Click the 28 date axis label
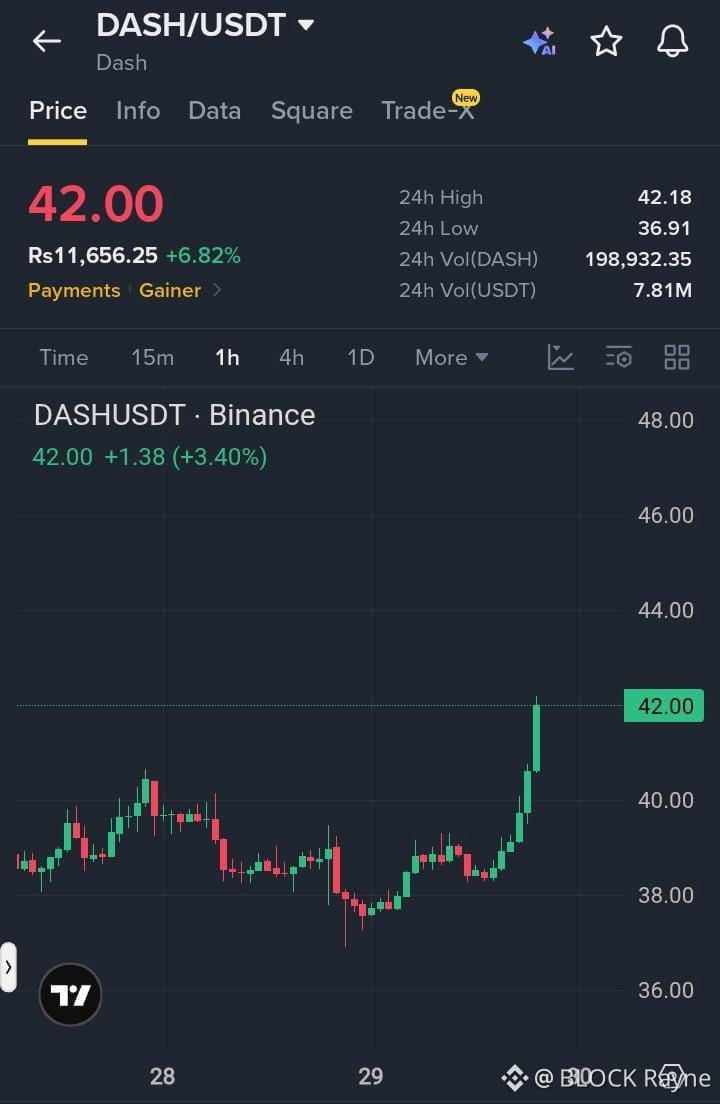This screenshot has height=1104, width=720. (x=163, y=1076)
